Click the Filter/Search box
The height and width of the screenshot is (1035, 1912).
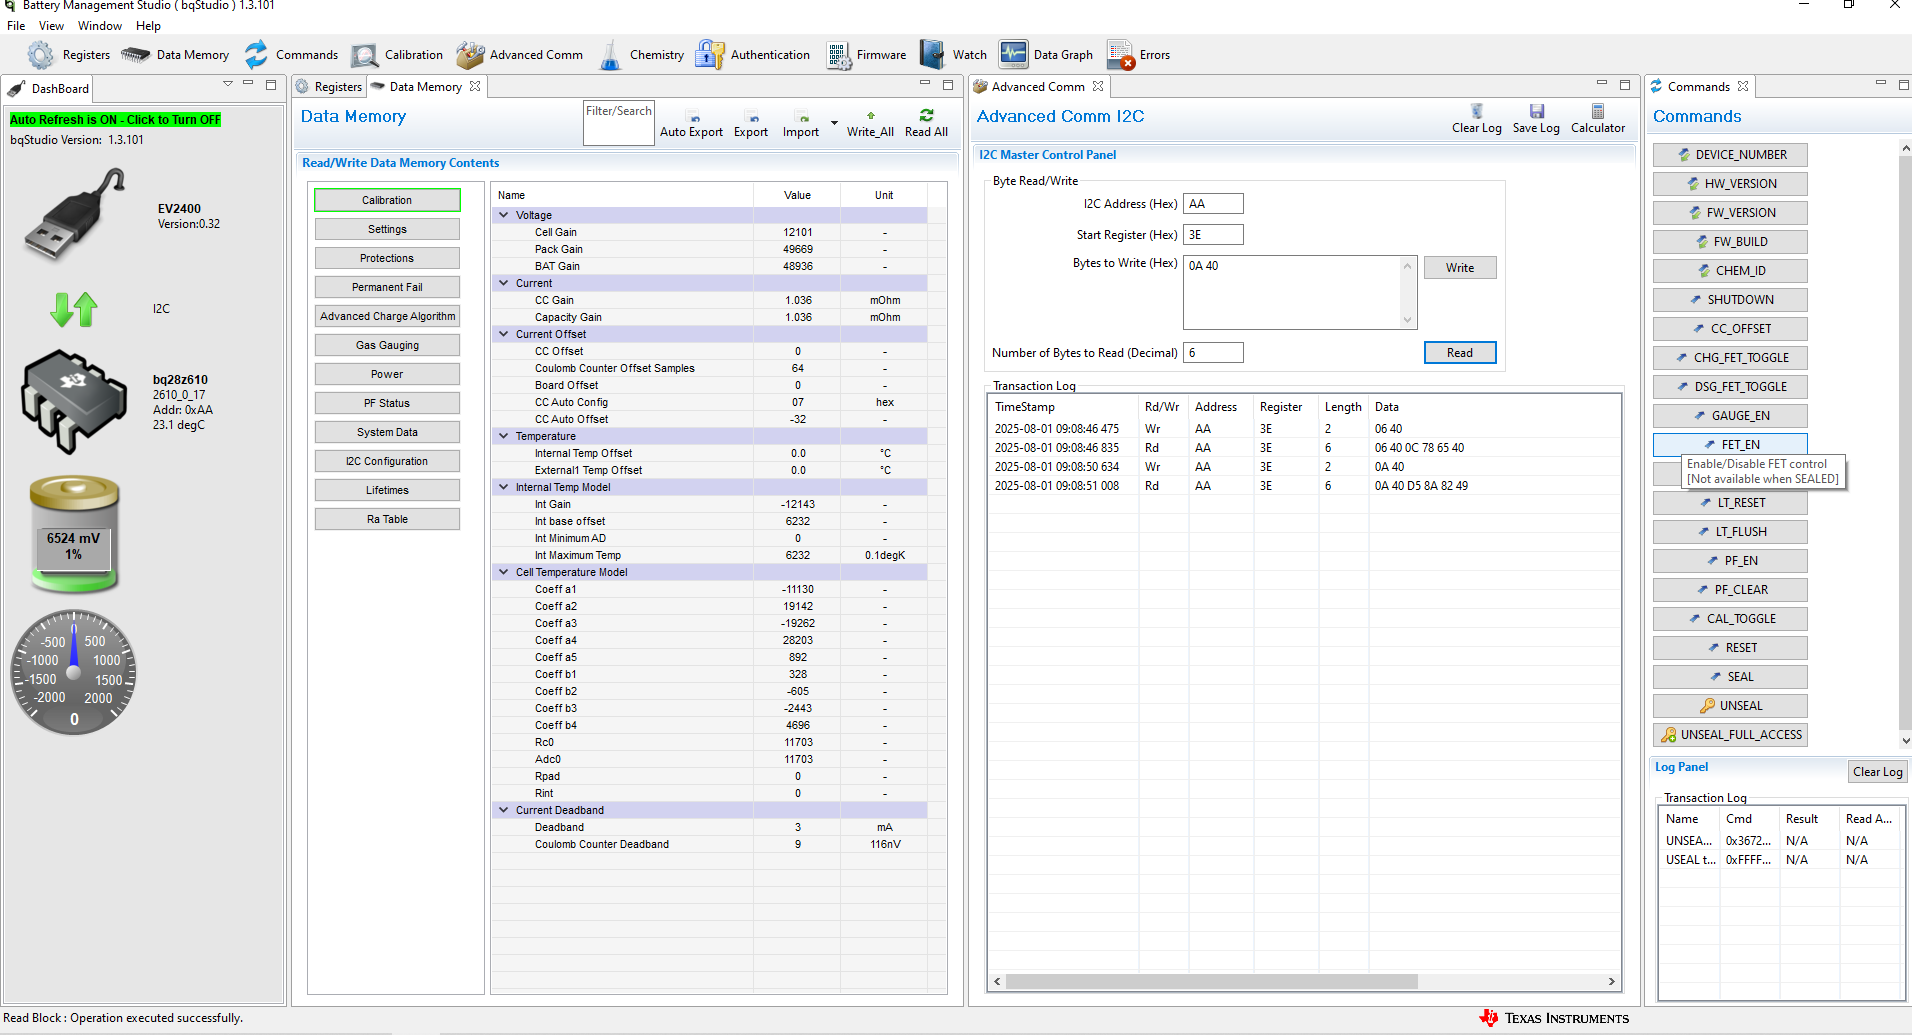click(x=619, y=123)
